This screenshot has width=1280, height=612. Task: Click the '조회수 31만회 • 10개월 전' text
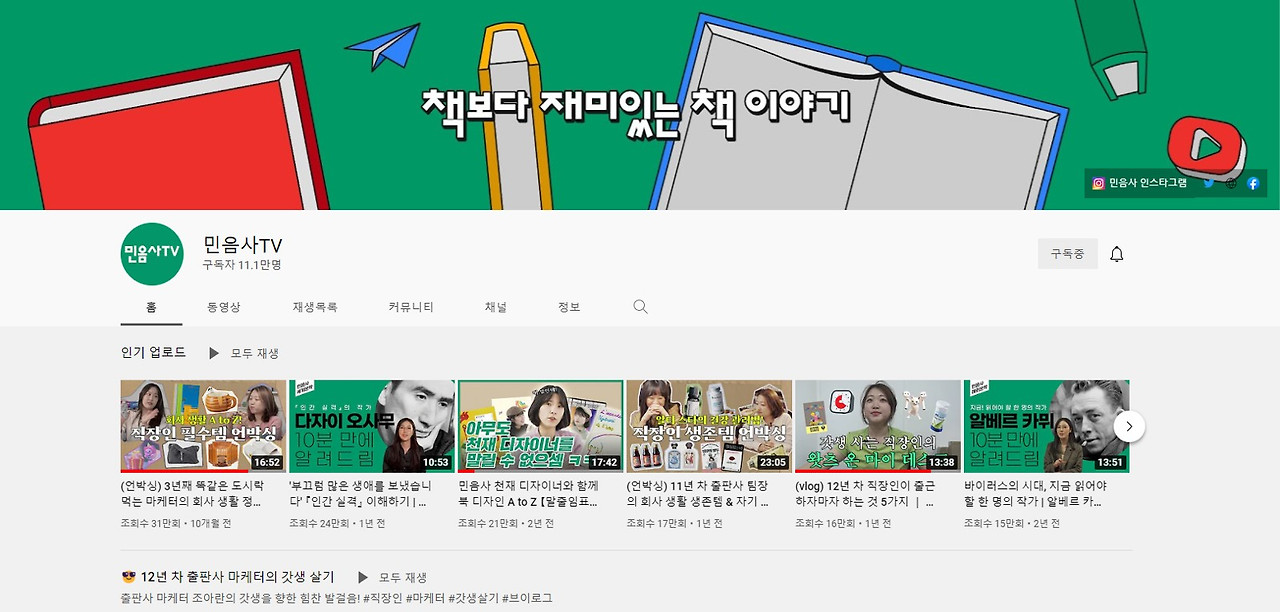point(176,523)
